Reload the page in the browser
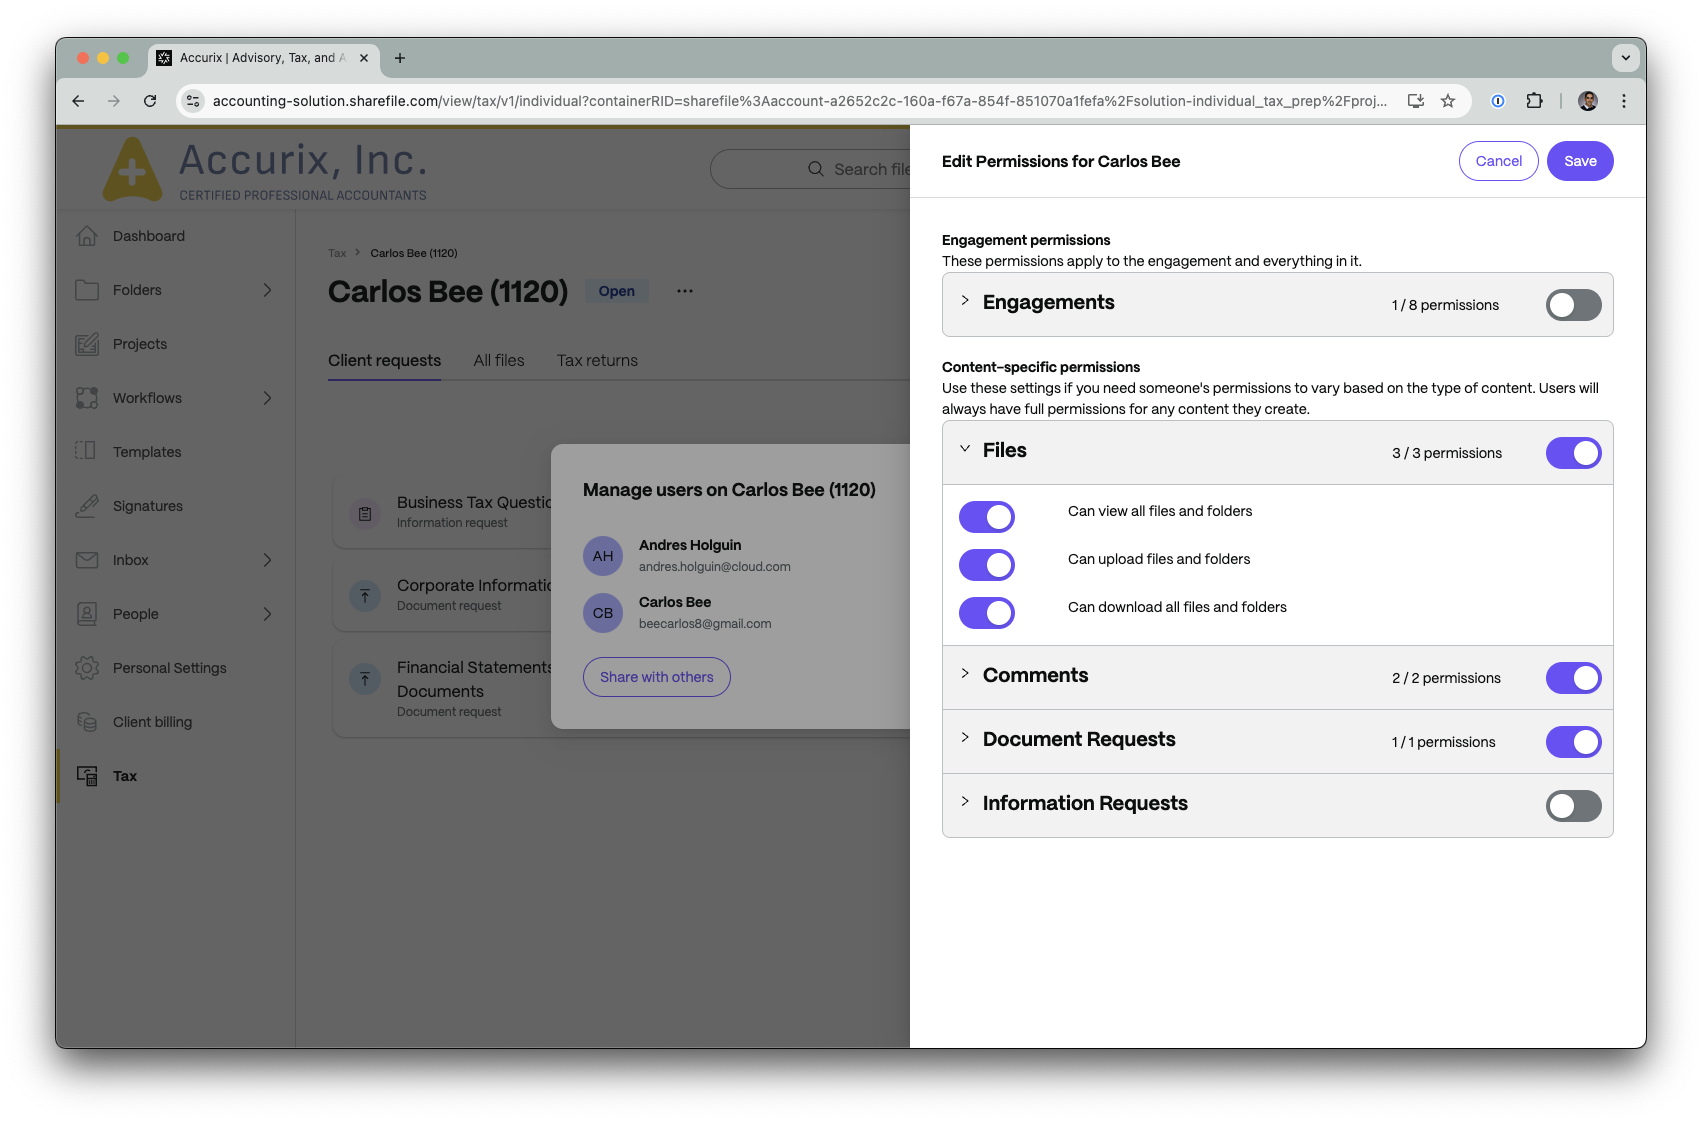The image size is (1702, 1122). pos(150,101)
